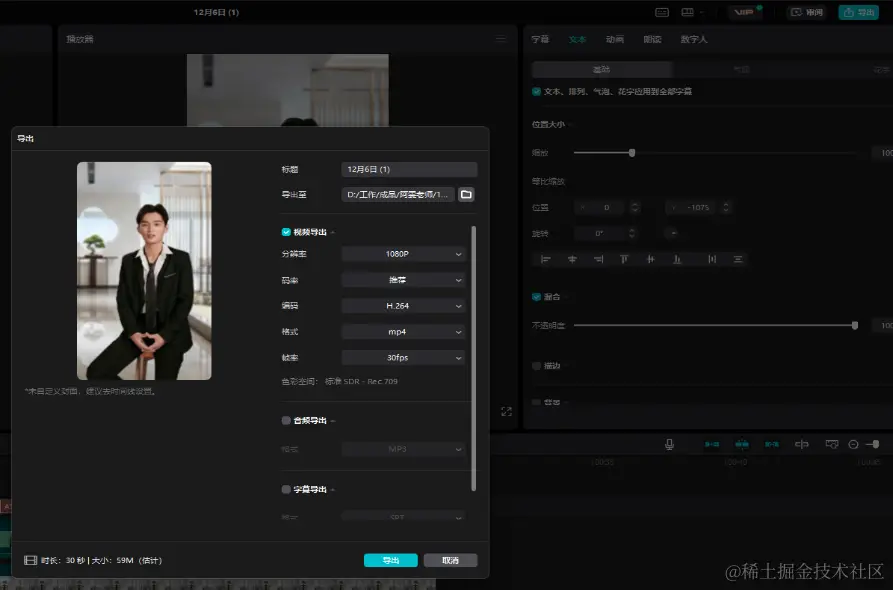Screen dimensions: 893x590
Task: Browse export folder with the folder icon
Action: coord(466,195)
